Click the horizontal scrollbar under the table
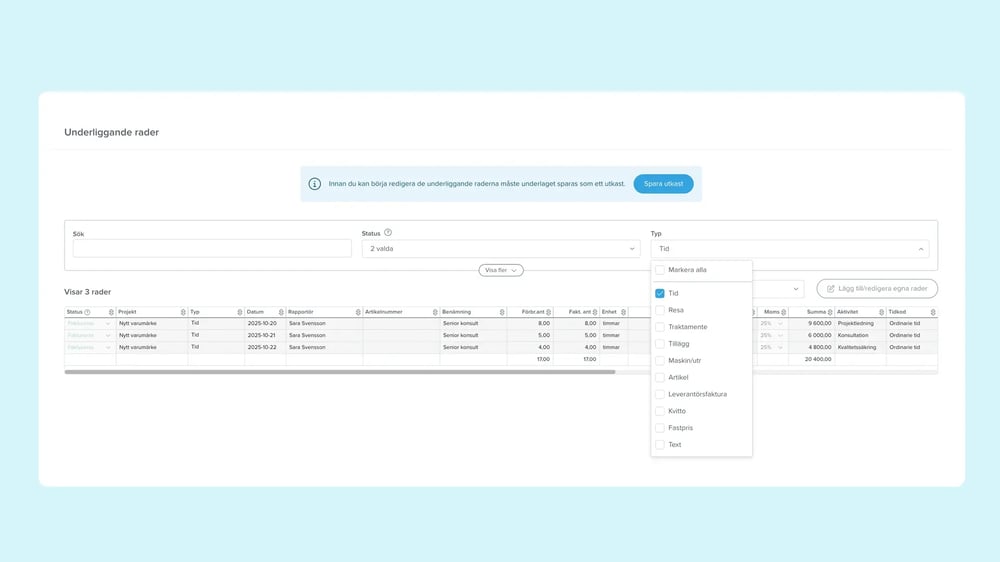The image size is (1000, 562). [x=340, y=372]
